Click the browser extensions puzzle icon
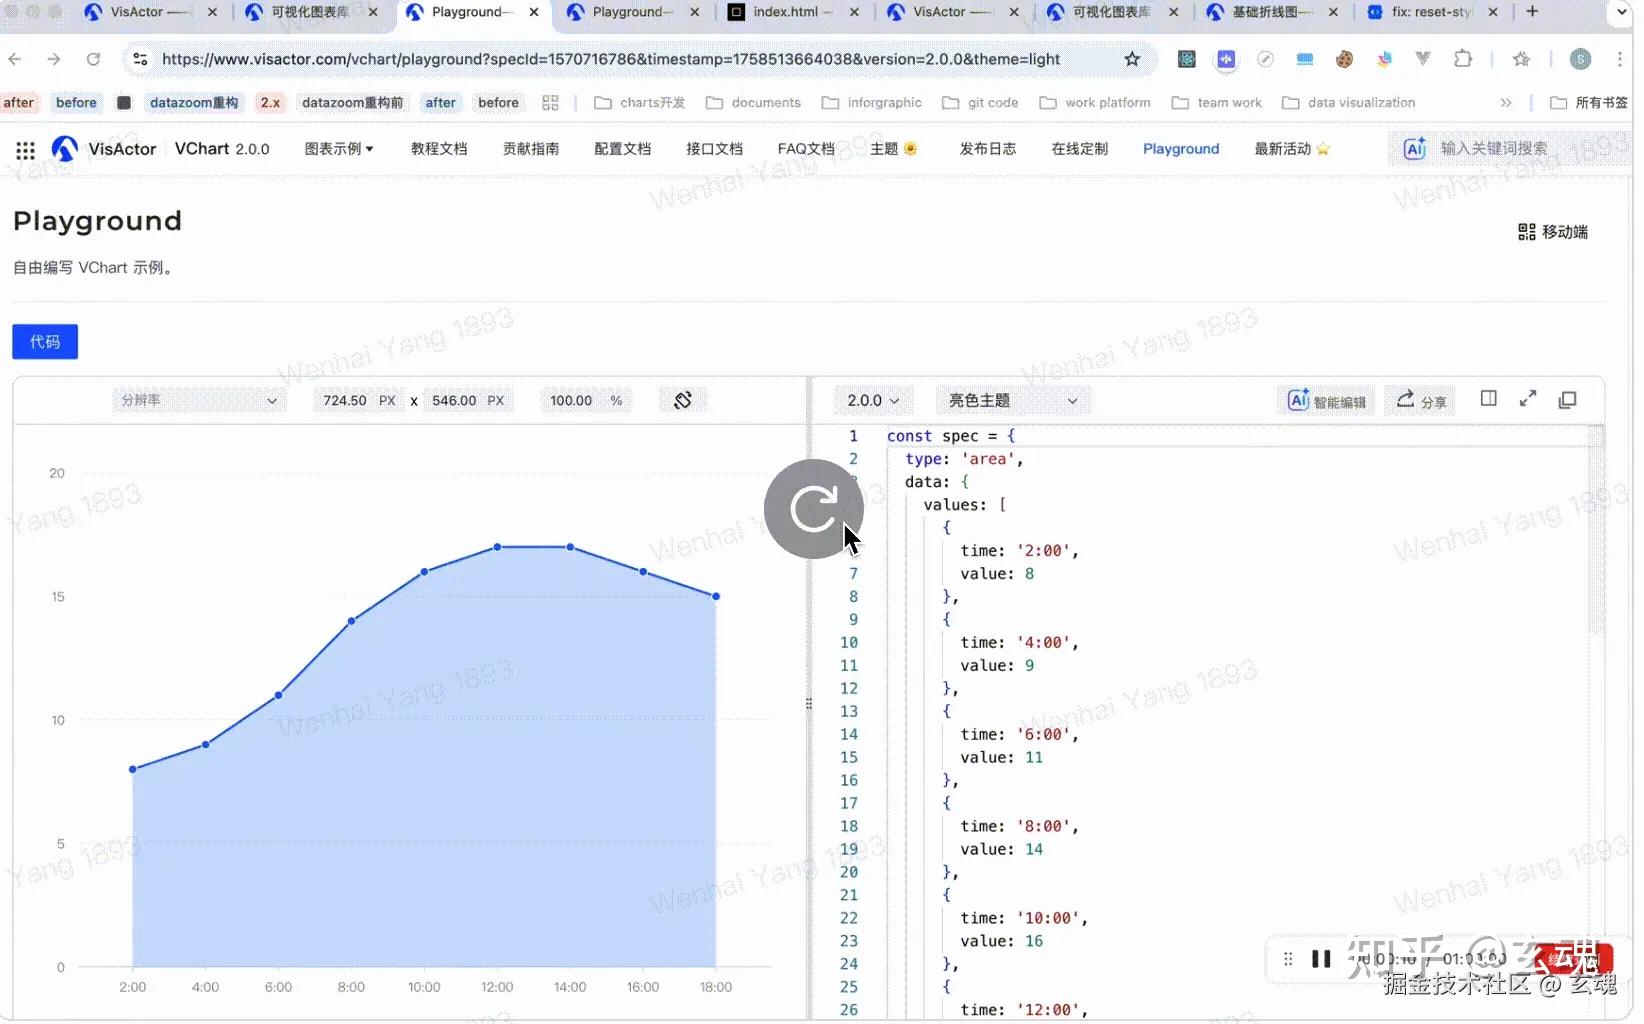This screenshot has width=1644, height=1024. pos(1463,59)
